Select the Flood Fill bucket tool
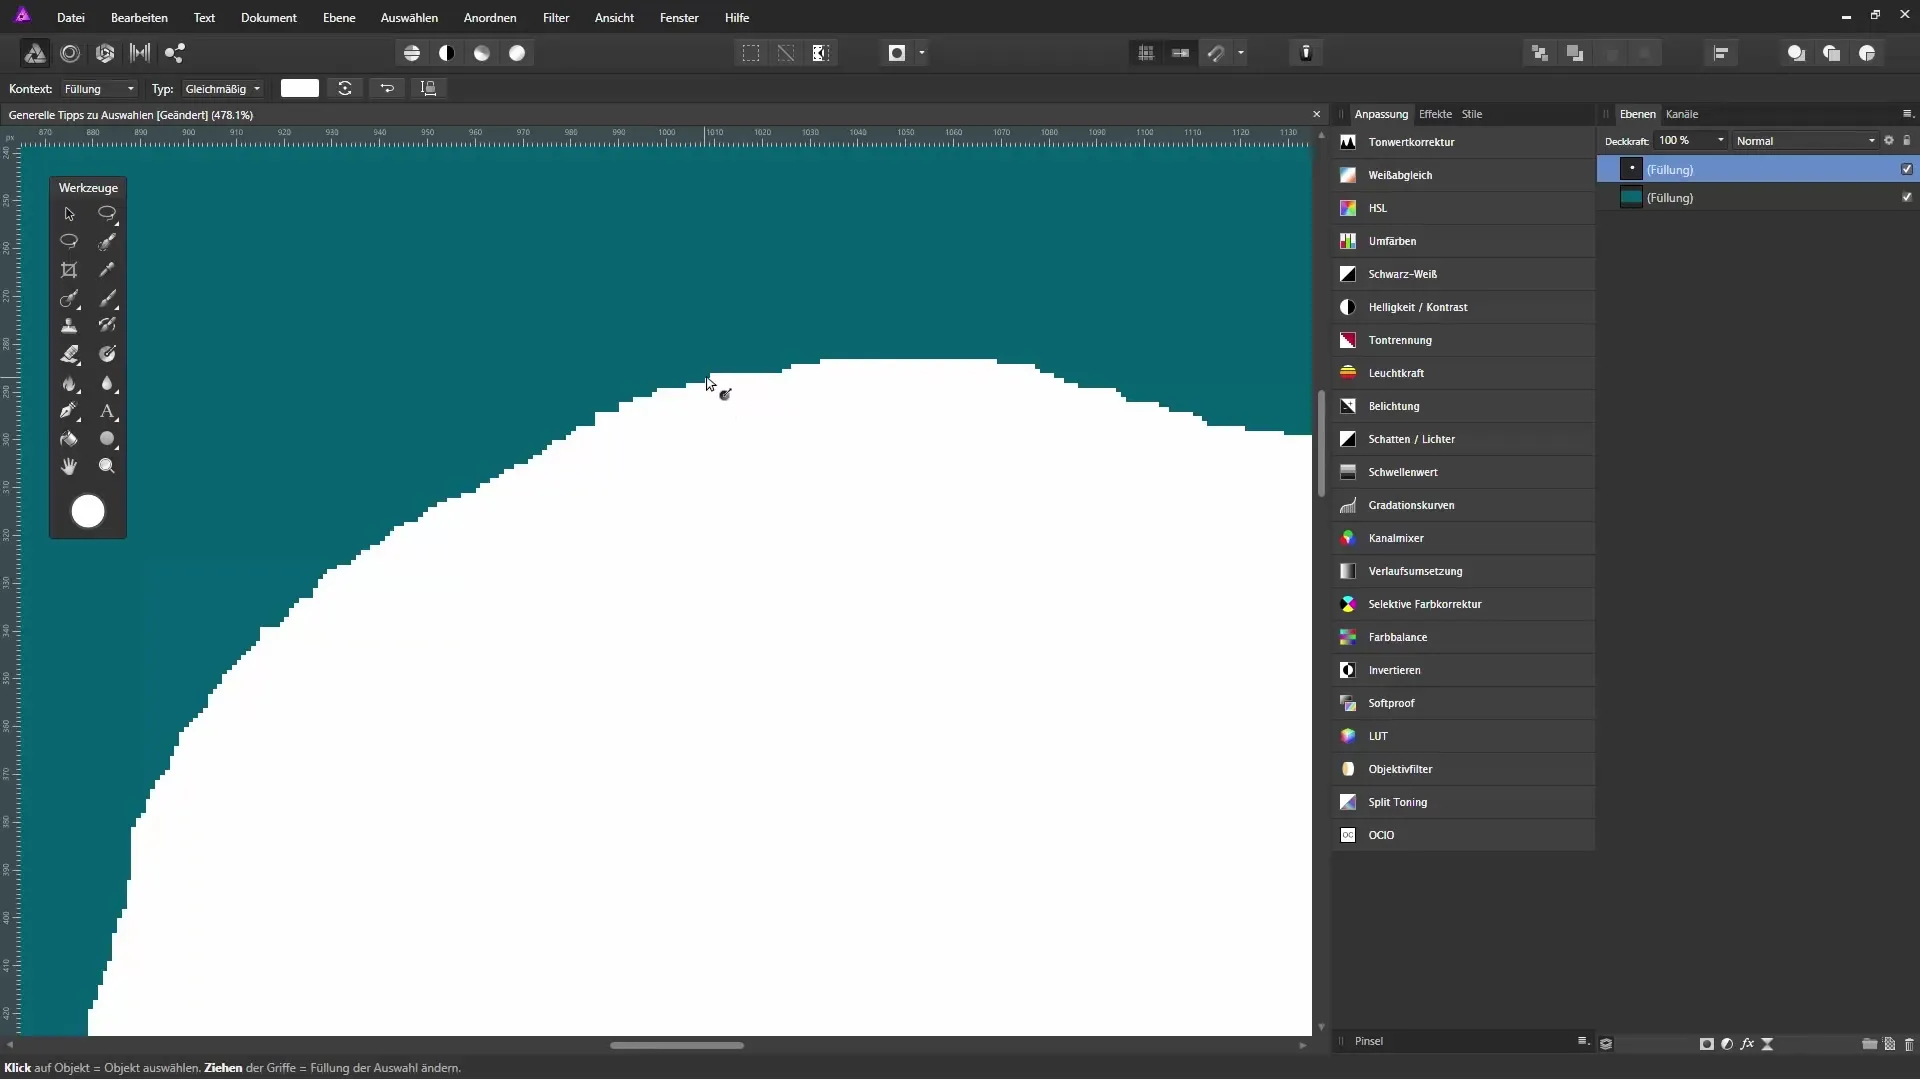This screenshot has height=1080, width=1920. pos(69,439)
